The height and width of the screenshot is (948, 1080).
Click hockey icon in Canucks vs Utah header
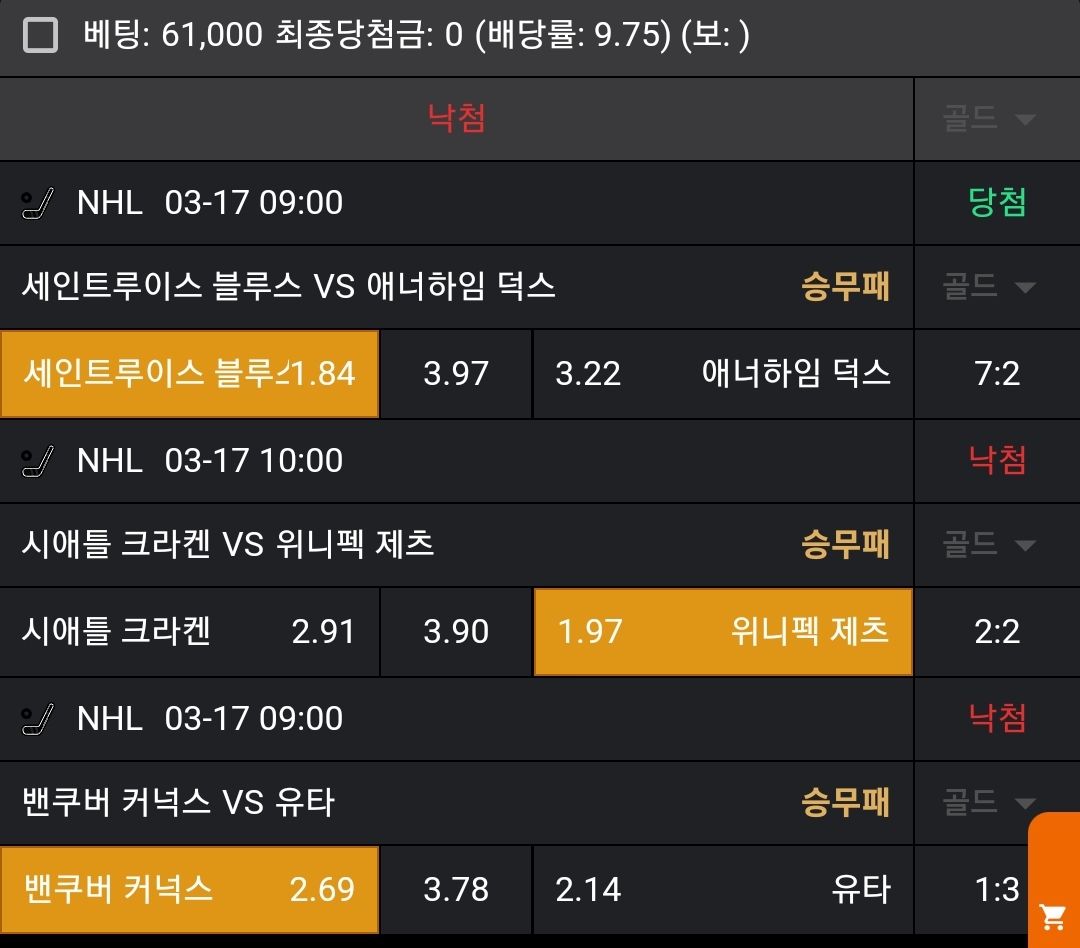click(37, 719)
